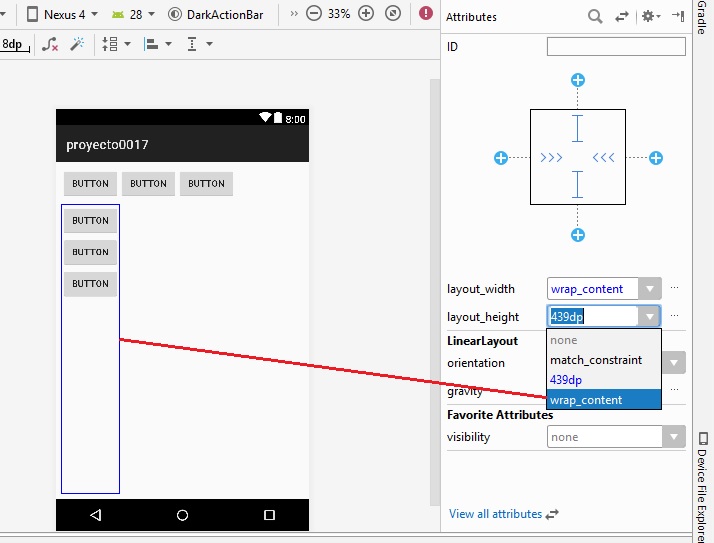Click the zoom in plus icon
Screen dimensions: 714x543
tap(366, 14)
